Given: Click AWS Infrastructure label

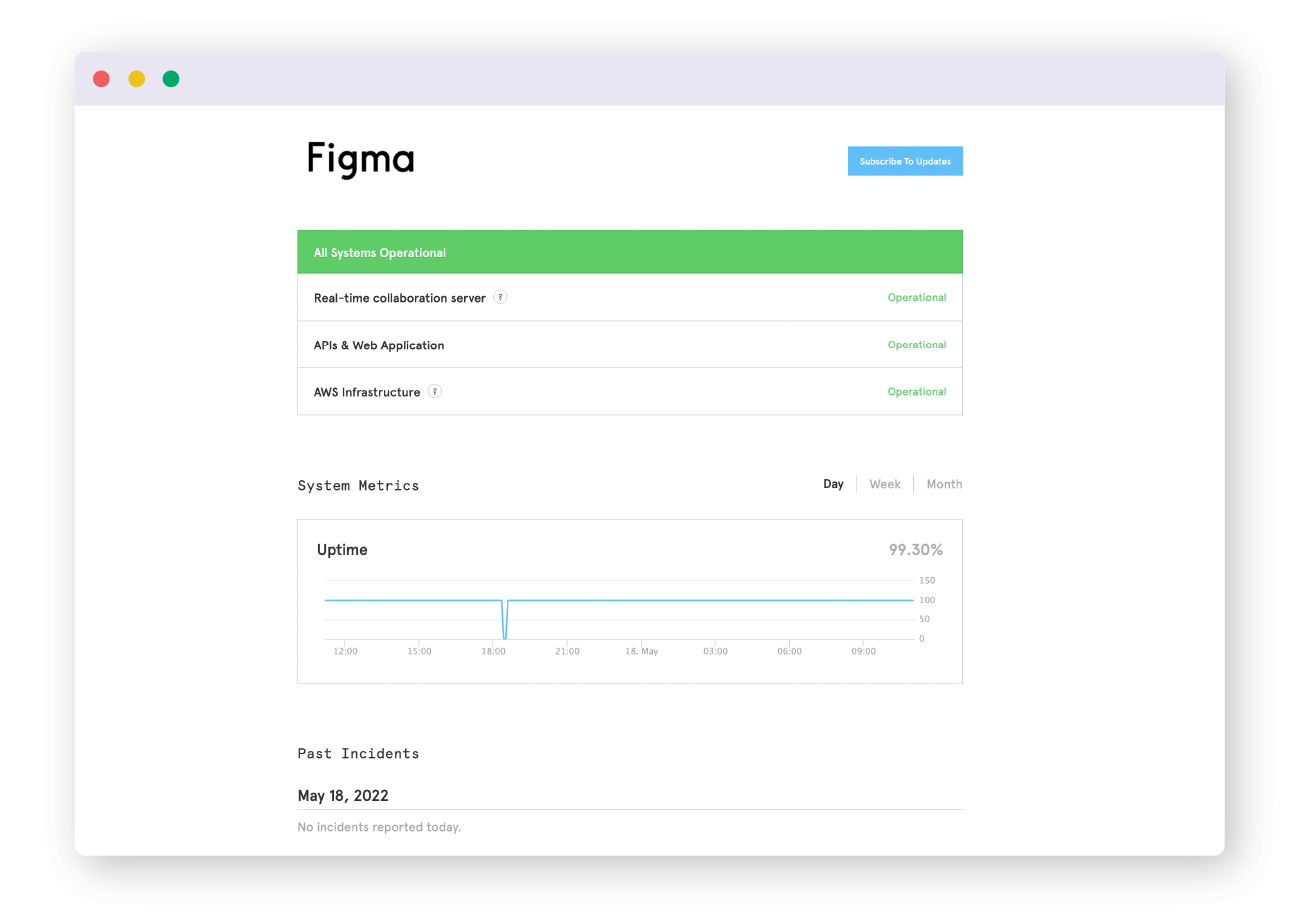Looking at the screenshot, I should (x=367, y=392).
